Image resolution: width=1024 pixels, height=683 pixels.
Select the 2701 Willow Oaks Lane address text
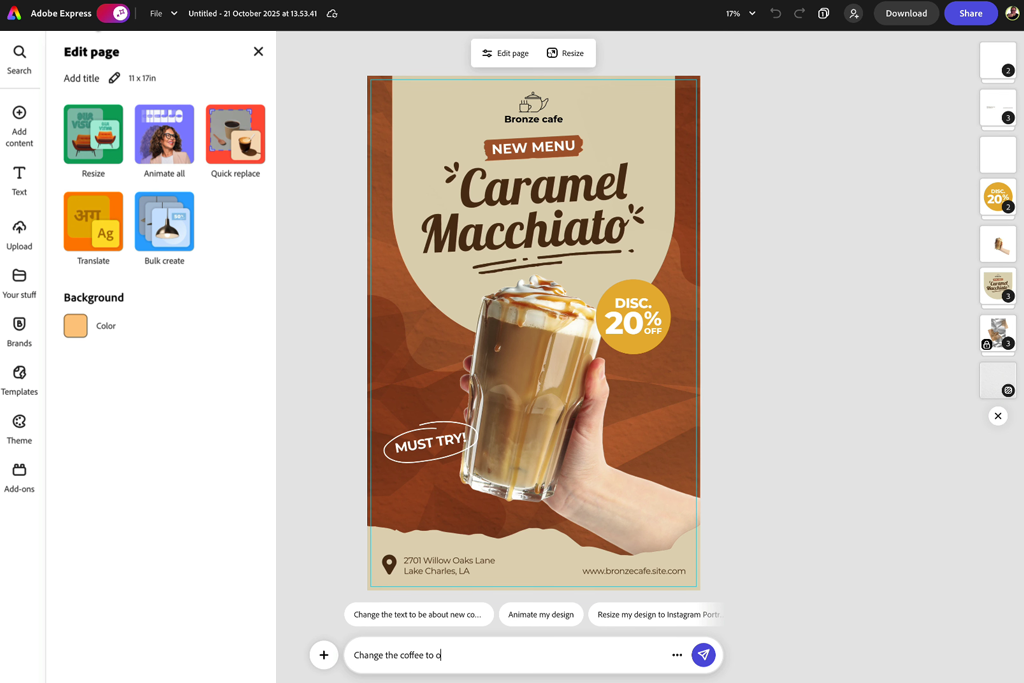point(449,565)
